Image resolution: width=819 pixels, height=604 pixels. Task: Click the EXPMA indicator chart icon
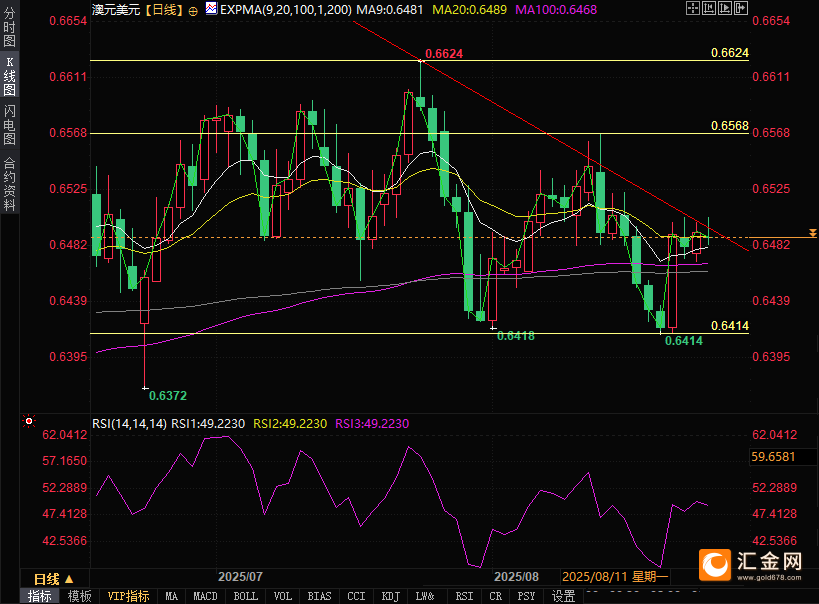pos(209,9)
